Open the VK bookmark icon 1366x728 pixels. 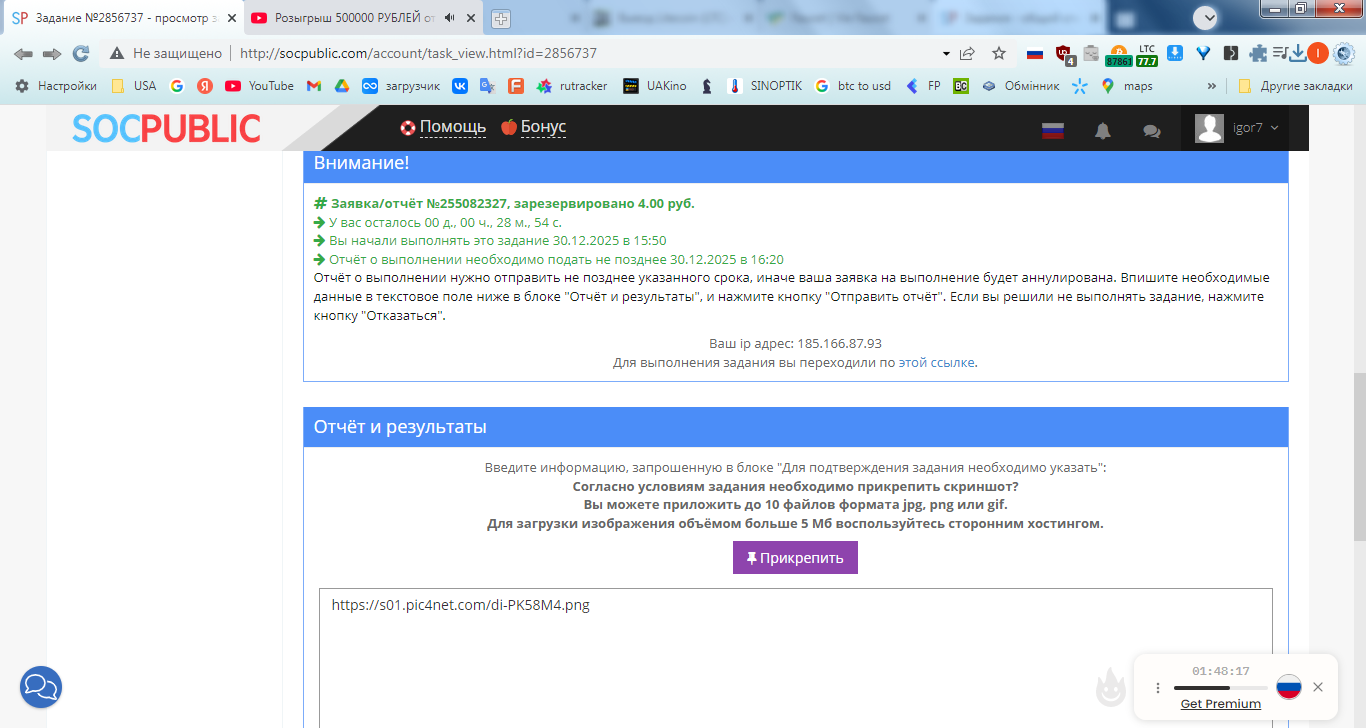[x=460, y=86]
